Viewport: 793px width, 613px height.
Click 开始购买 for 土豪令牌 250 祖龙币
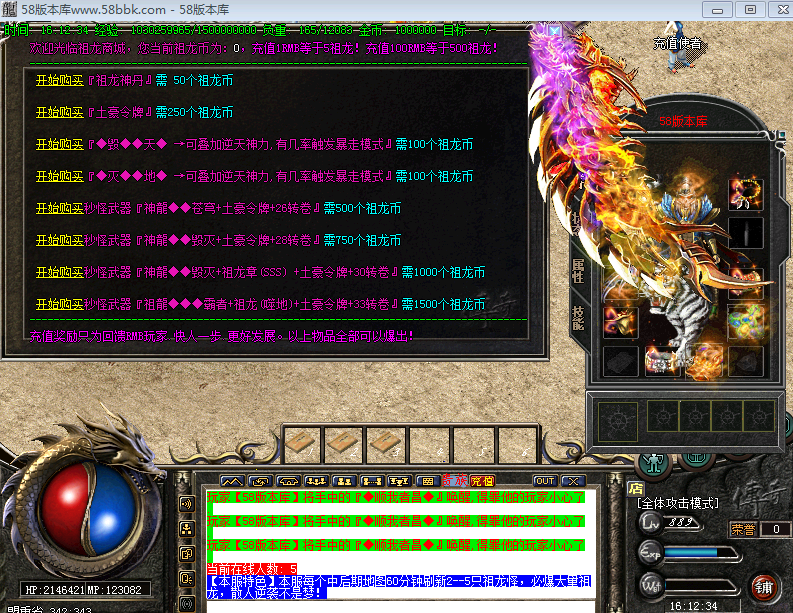60,112
